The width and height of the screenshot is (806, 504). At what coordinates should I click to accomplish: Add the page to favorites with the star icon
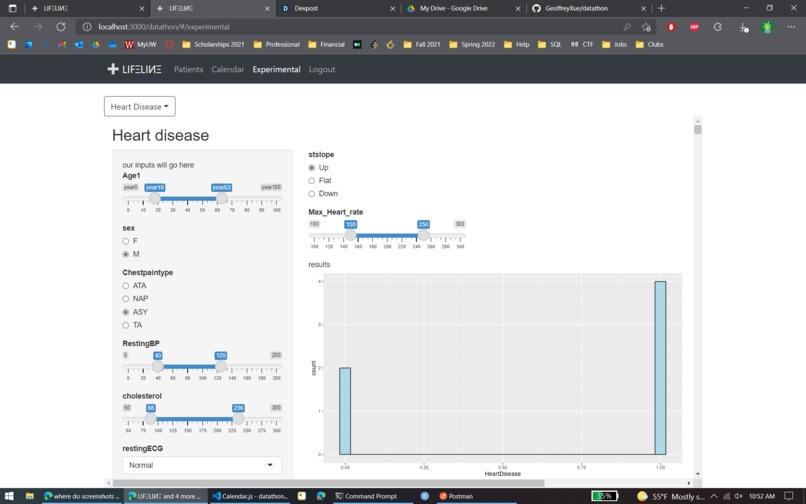tap(646, 27)
